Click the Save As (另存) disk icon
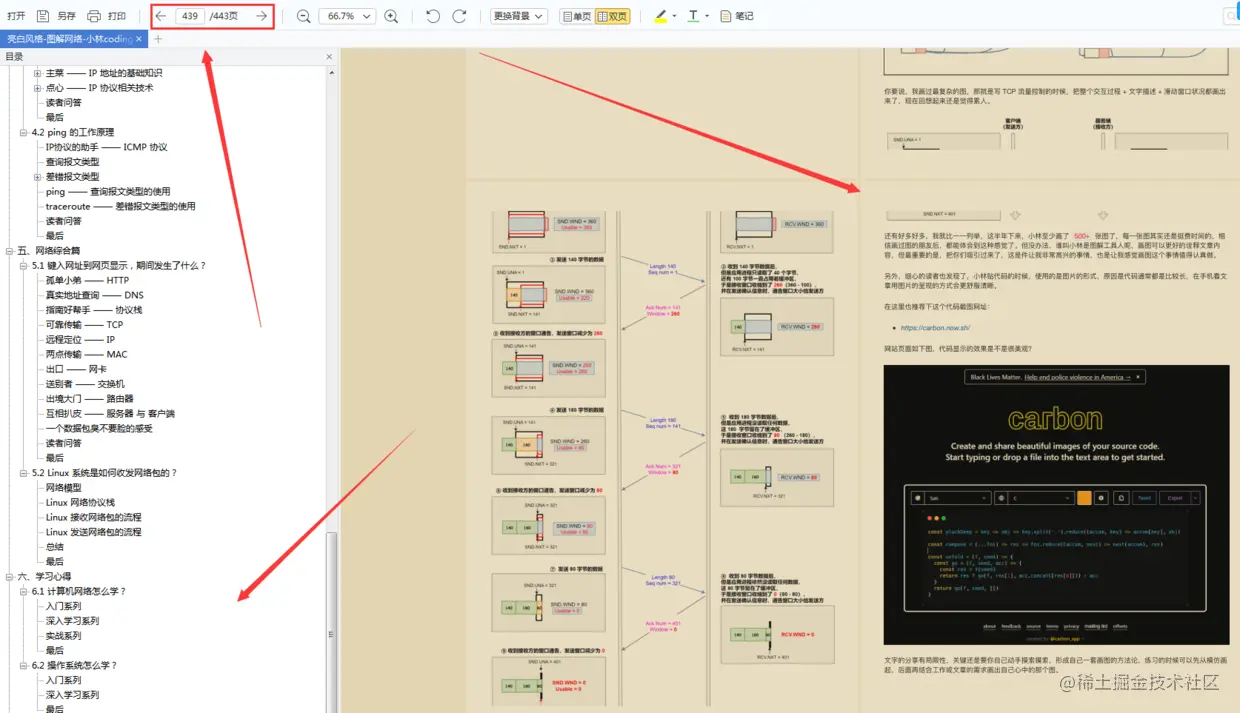The height and width of the screenshot is (713, 1240). click(43, 16)
